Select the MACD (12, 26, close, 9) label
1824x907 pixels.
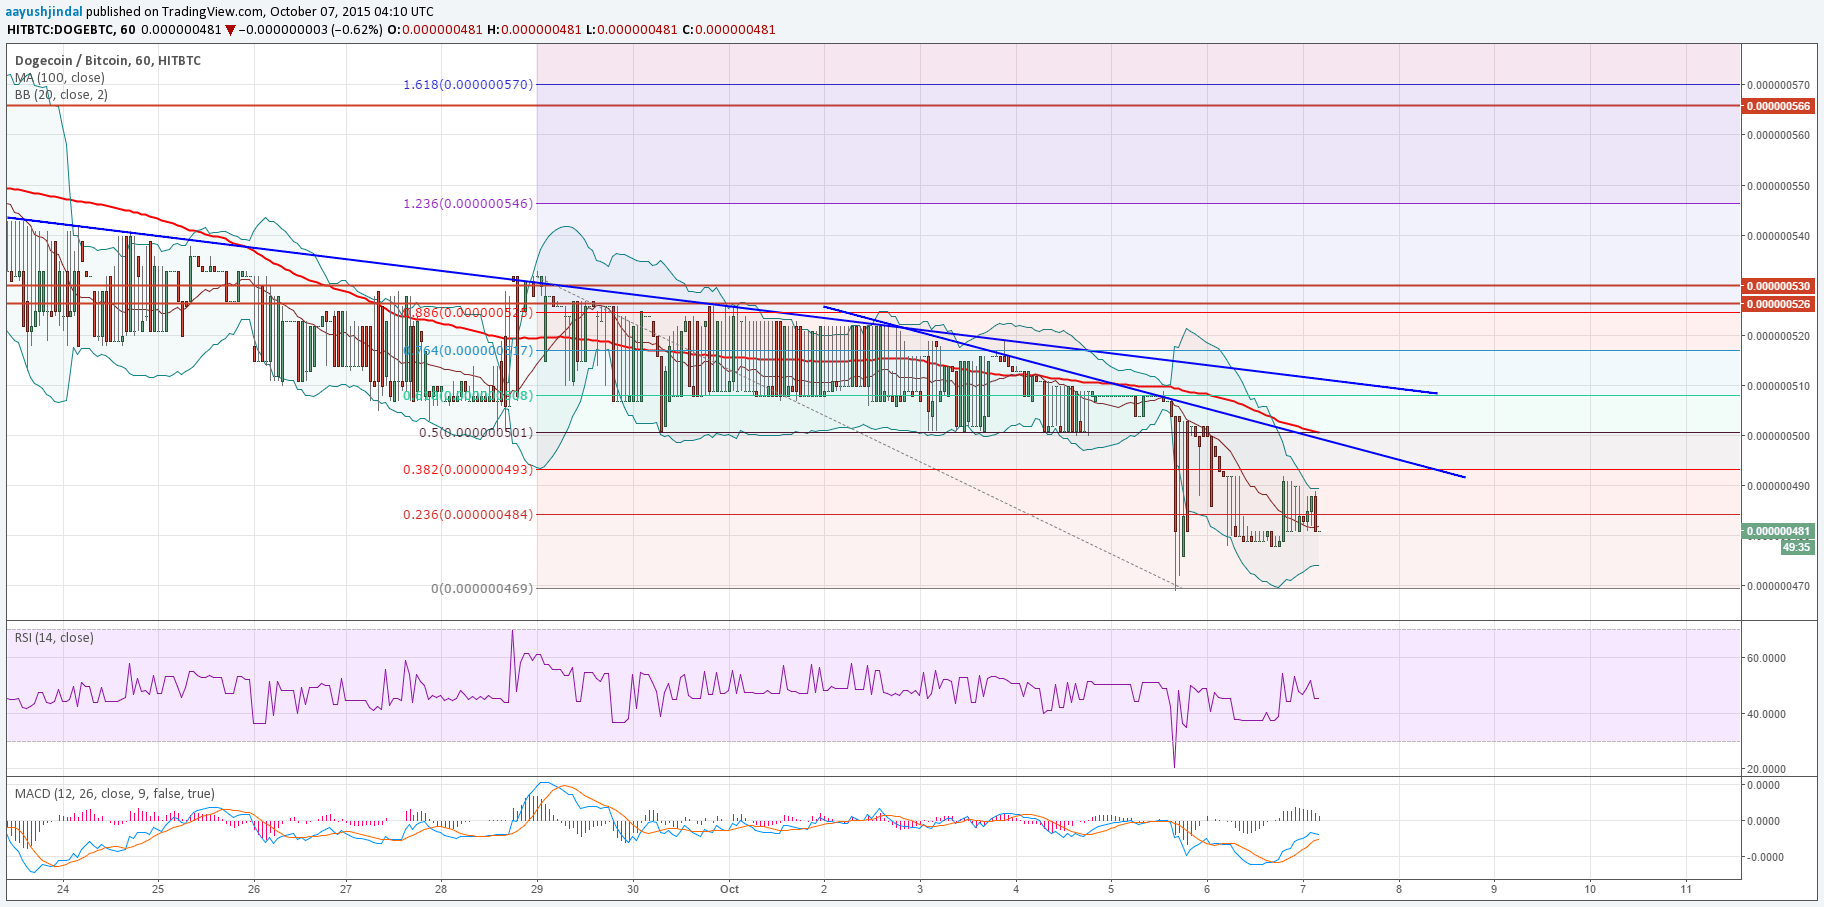tap(114, 793)
